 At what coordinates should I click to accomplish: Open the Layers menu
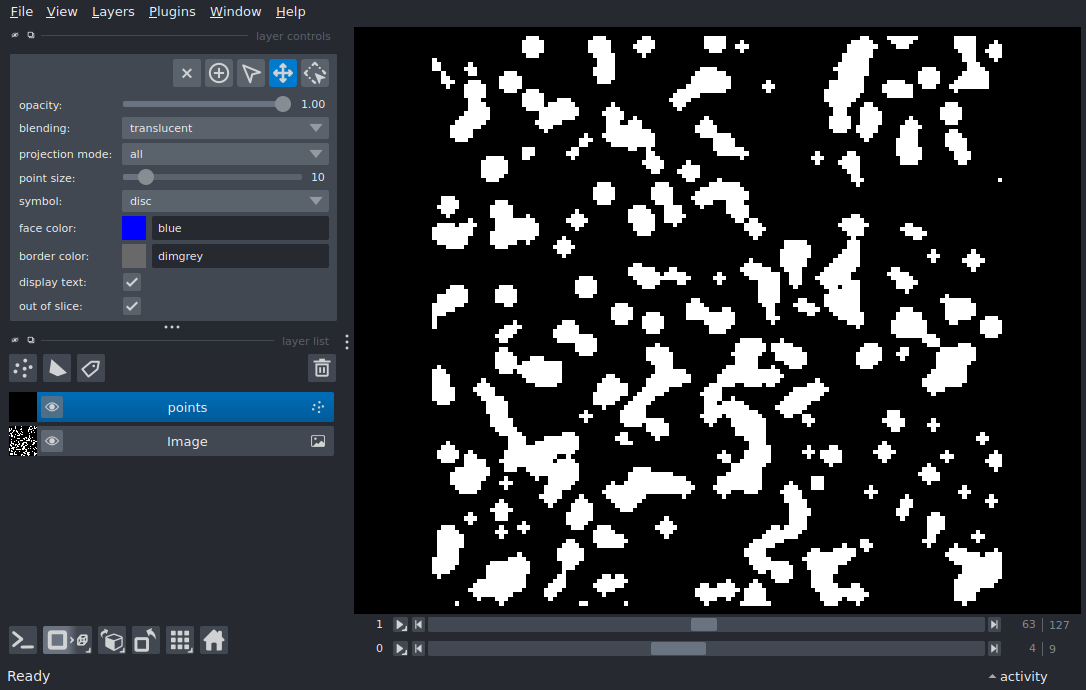point(113,12)
